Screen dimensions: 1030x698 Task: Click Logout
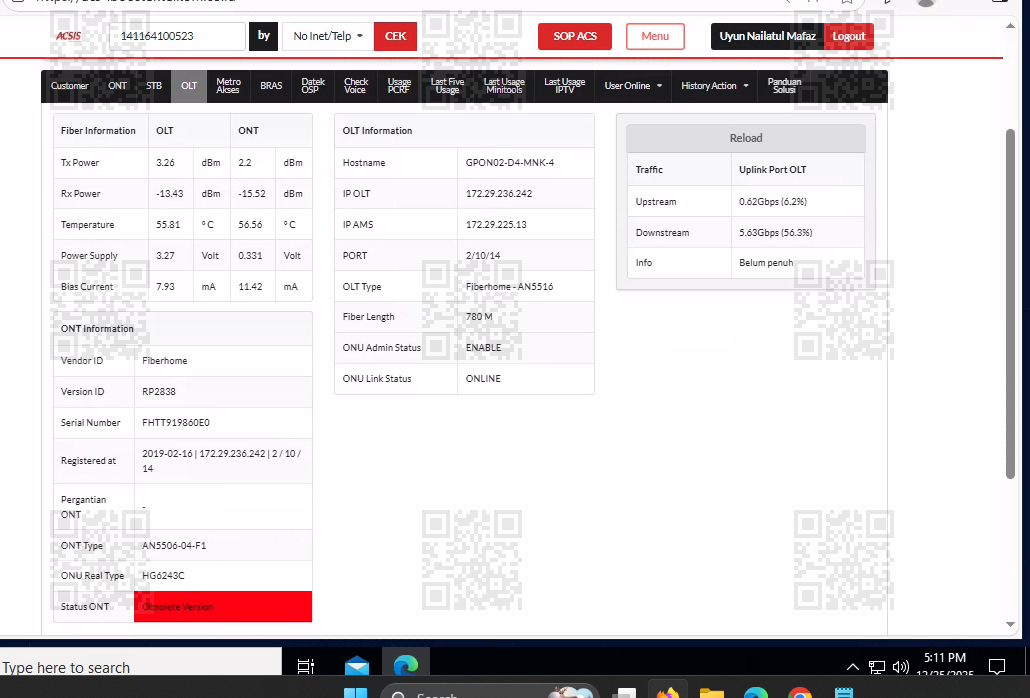tap(849, 36)
